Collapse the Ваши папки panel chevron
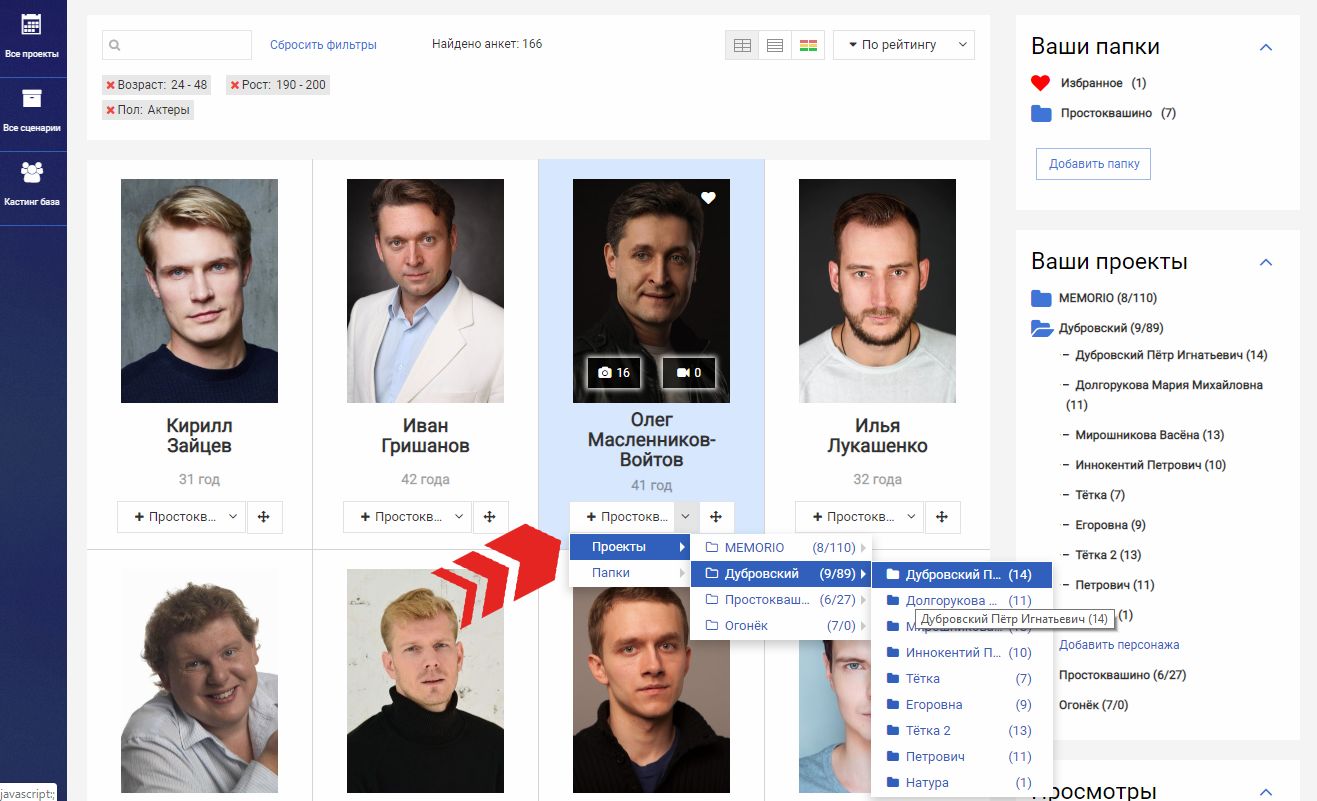The width and height of the screenshot is (1317, 801). point(1266,47)
